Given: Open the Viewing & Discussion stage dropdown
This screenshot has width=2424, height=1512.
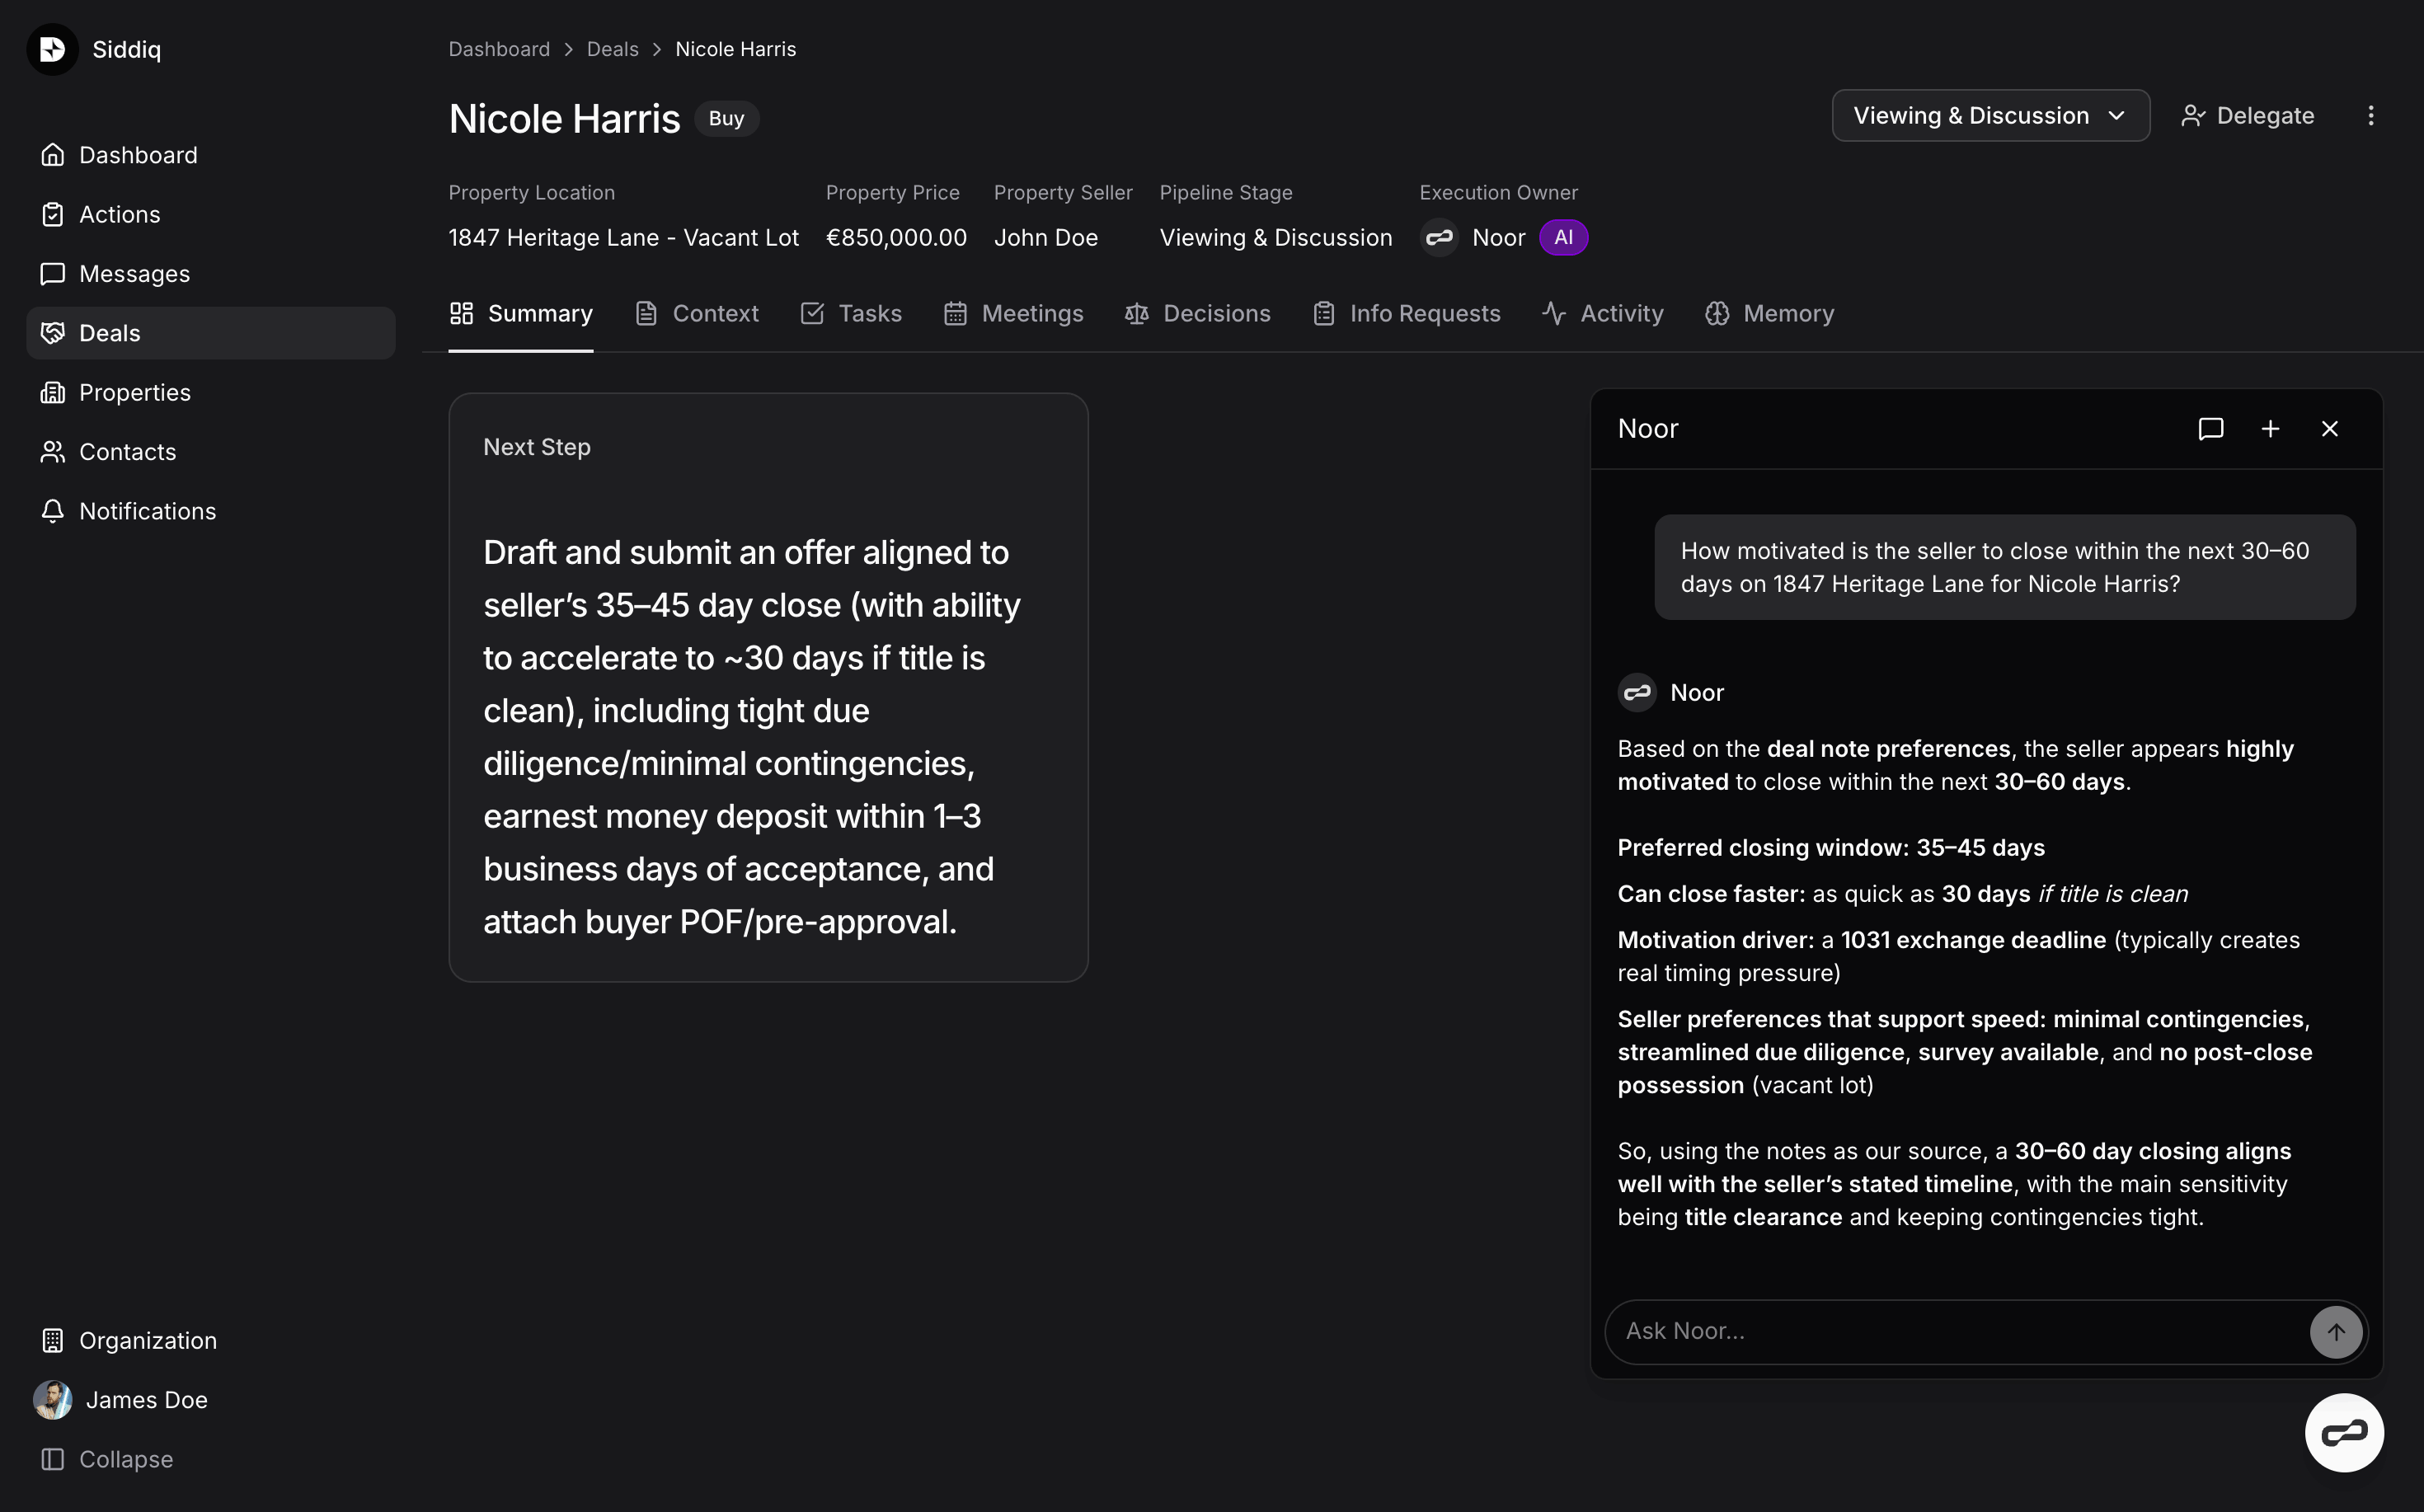Looking at the screenshot, I should 1989,115.
